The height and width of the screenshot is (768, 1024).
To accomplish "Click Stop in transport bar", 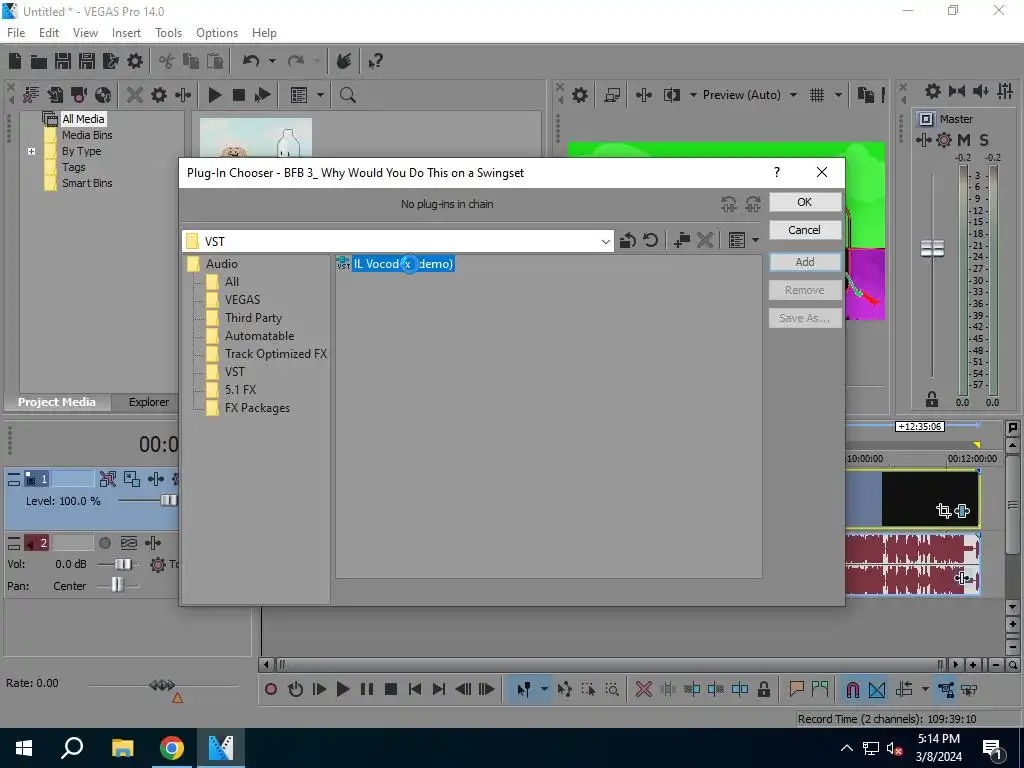I will coord(391,689).
